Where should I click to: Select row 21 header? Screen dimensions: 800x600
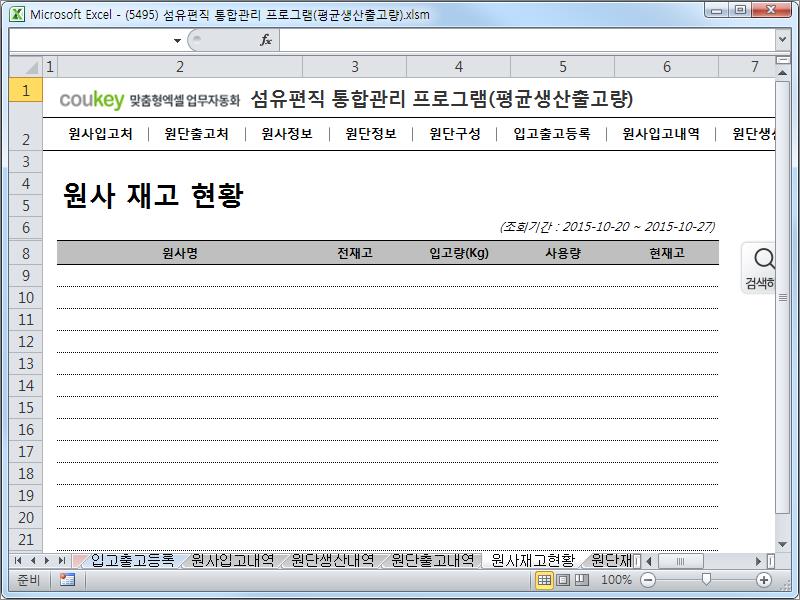[x=26, y=539]
